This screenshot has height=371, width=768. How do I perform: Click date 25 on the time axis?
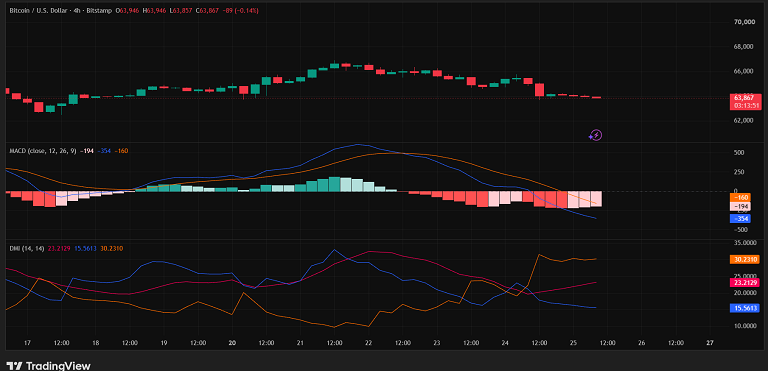(x=574, y=343)
